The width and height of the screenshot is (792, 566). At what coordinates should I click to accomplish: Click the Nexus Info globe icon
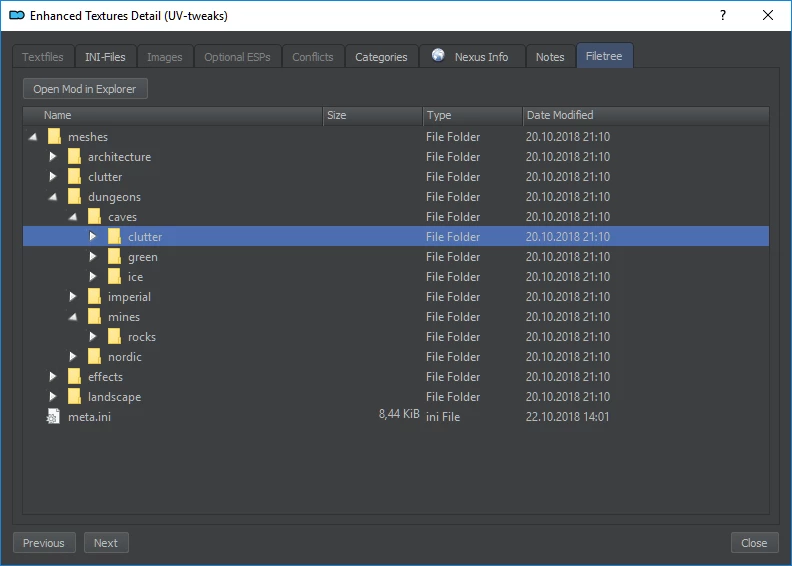pos(438,55)
